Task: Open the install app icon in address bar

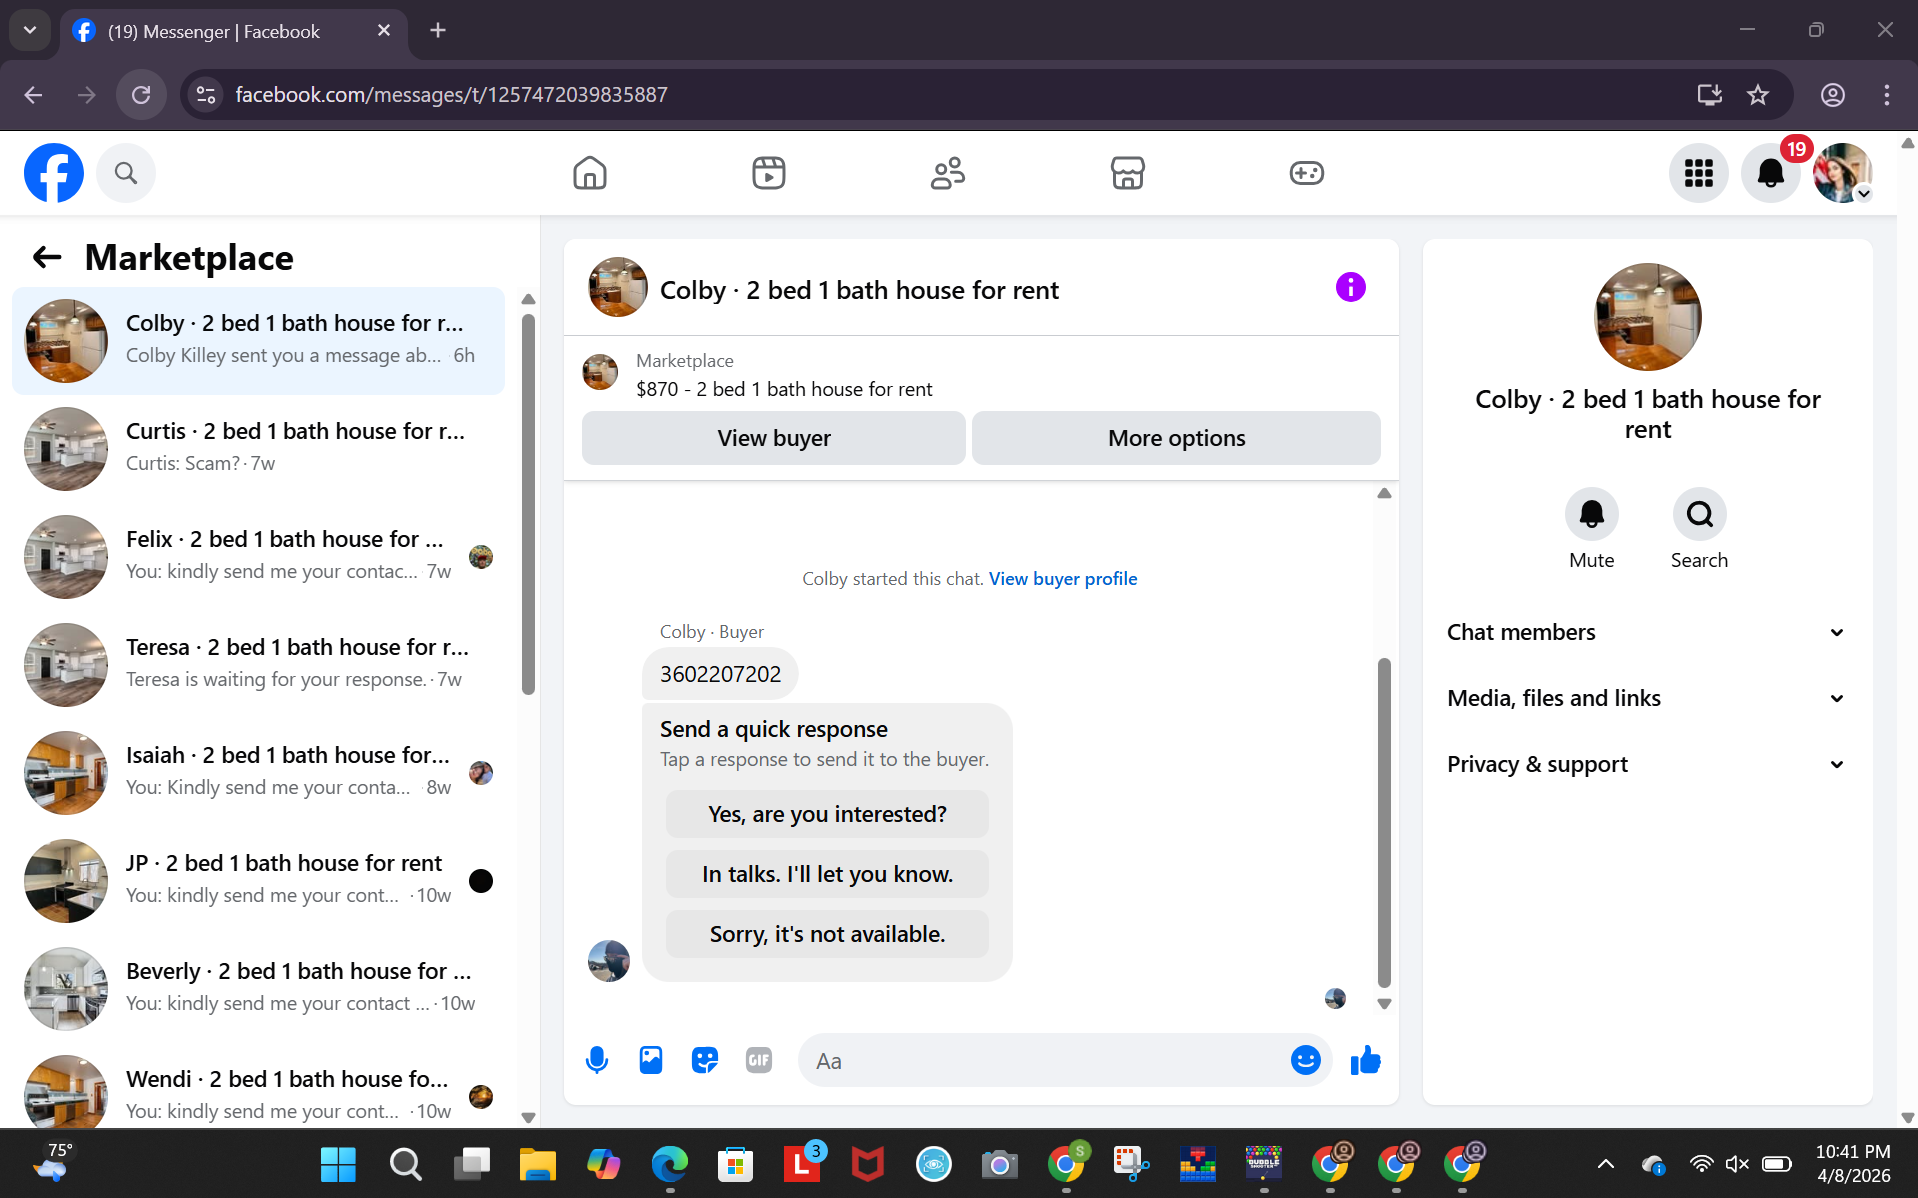Action: [1709, 95]
